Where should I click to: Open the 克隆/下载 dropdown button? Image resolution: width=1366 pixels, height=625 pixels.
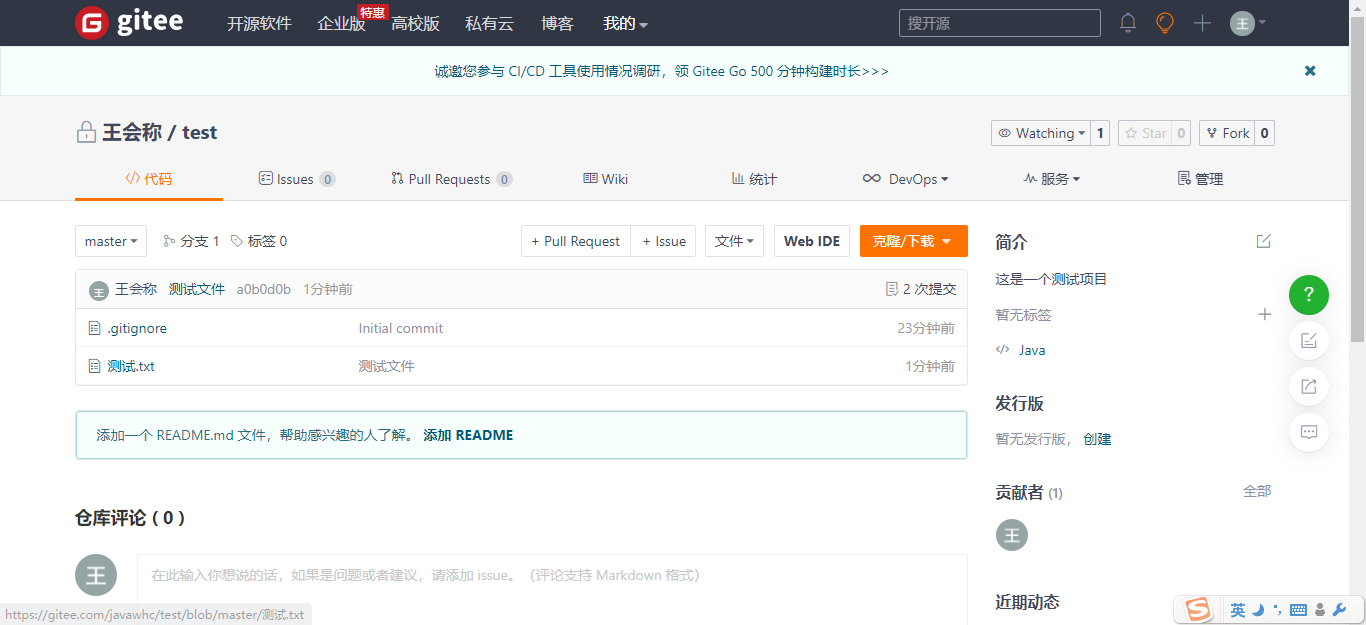click(914, 241)
